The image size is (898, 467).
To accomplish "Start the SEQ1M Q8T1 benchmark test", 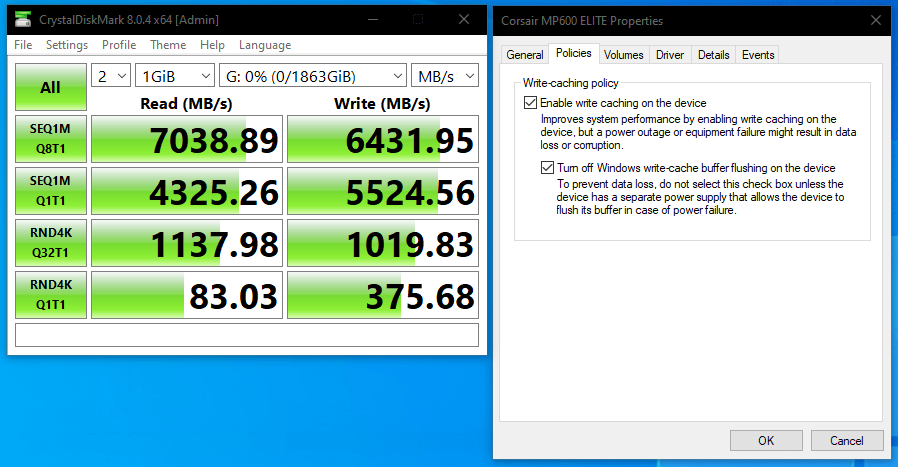I will pos(50,138).
